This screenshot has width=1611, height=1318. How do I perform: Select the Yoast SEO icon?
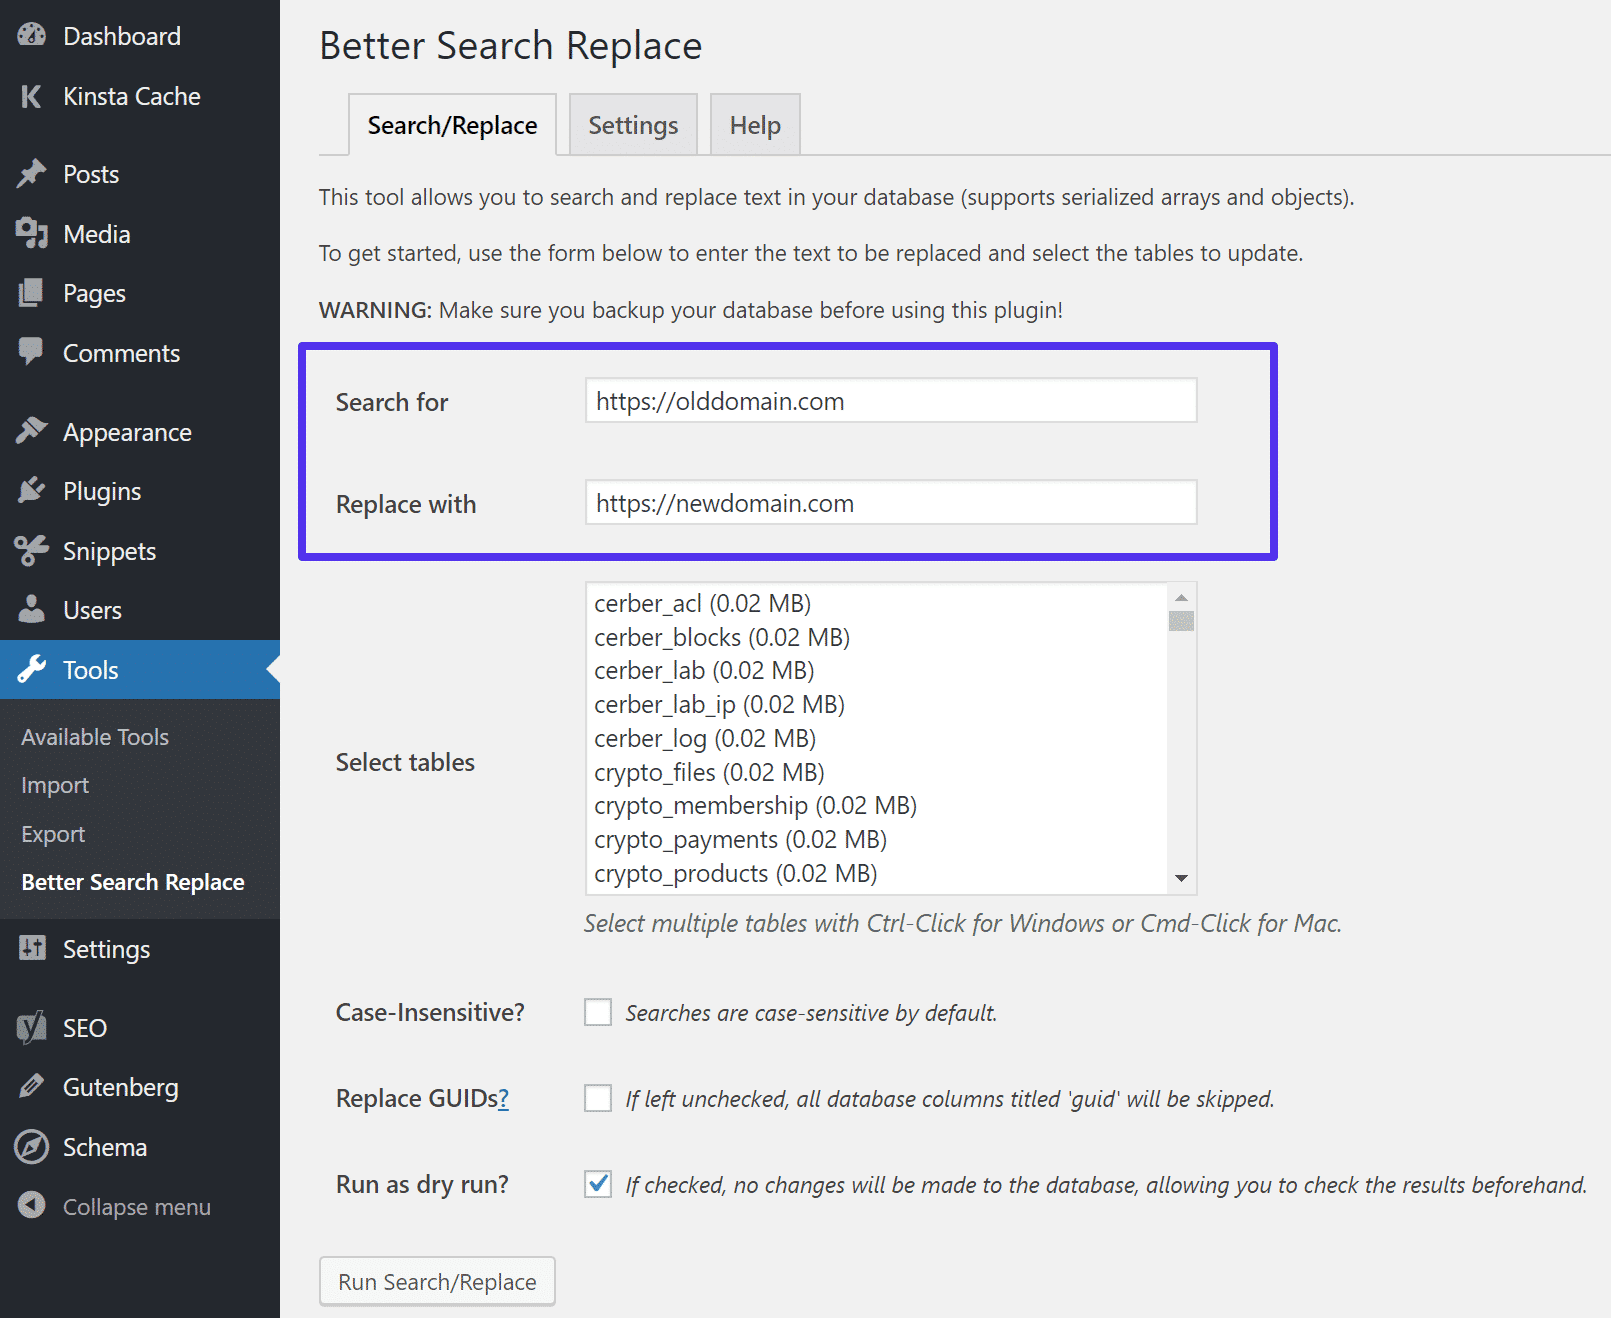pyautogui.click(x=31, y=1027)
